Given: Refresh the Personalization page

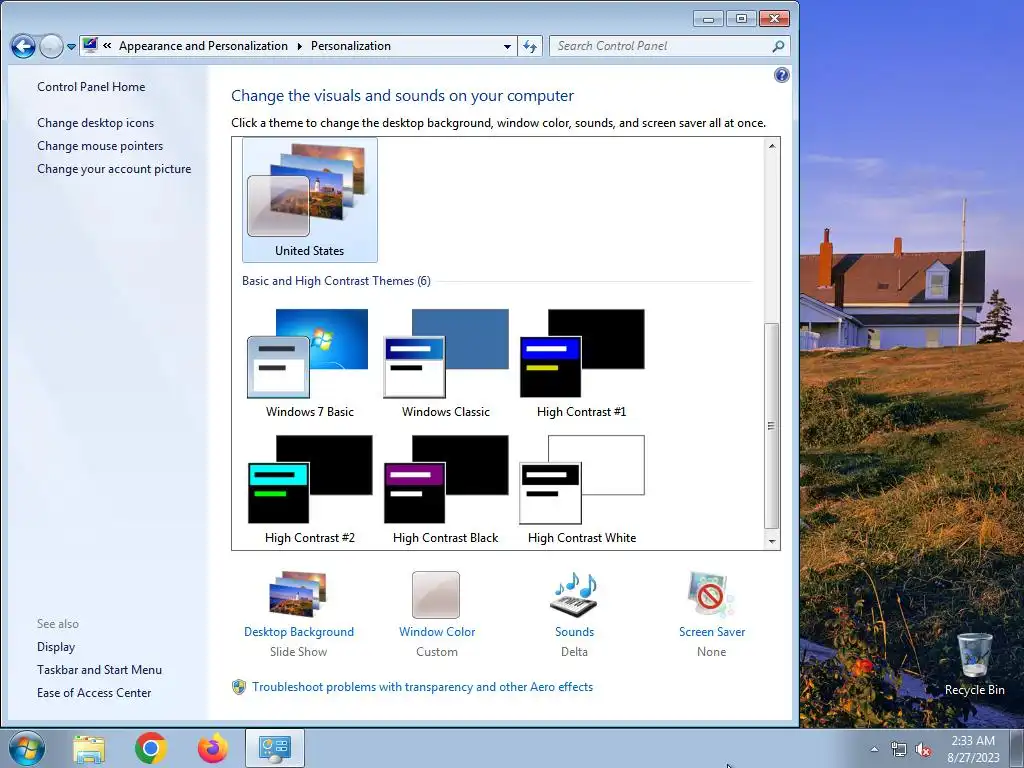Looking at the screenshot, I should pos(530,46).
